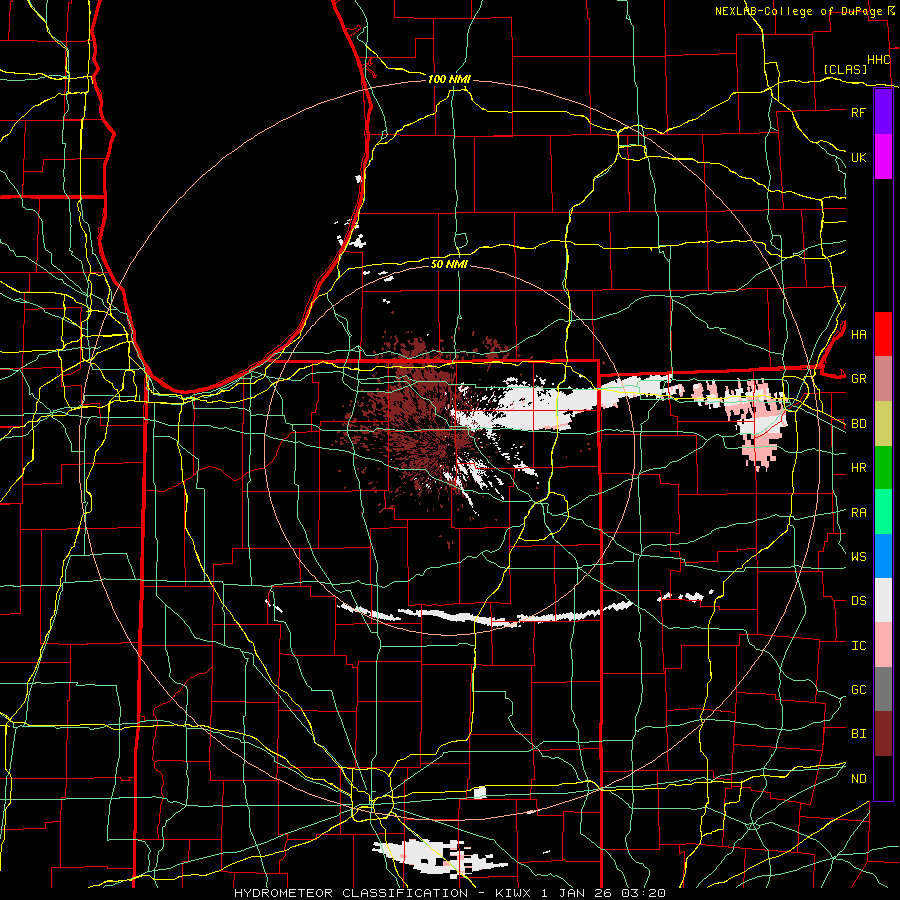Image resolution: width=900 pixels, height=900 pixels.
Task: Click the HA legend label
Action: tap(858, 335)
